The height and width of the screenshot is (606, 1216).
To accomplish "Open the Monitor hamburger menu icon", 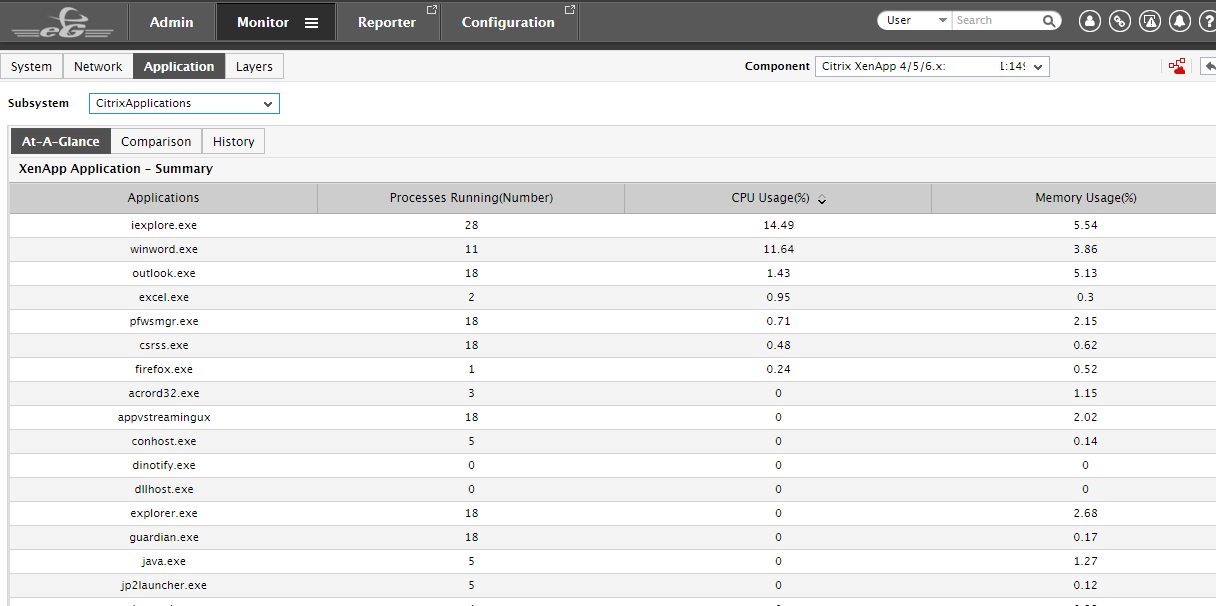I will click(x=311, y=23).
